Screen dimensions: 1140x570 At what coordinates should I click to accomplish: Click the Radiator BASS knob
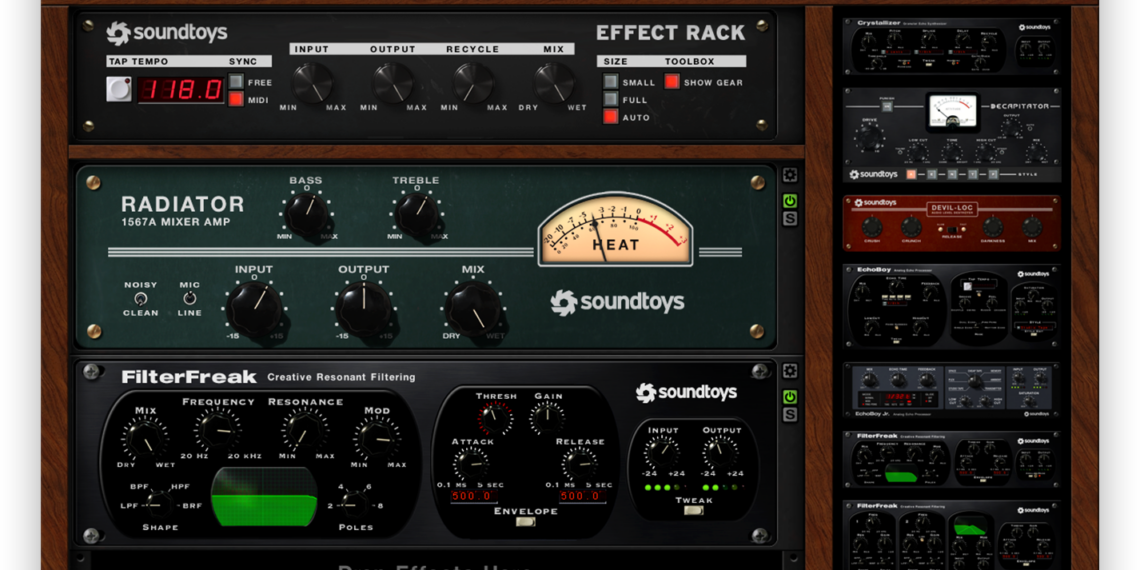305,214
